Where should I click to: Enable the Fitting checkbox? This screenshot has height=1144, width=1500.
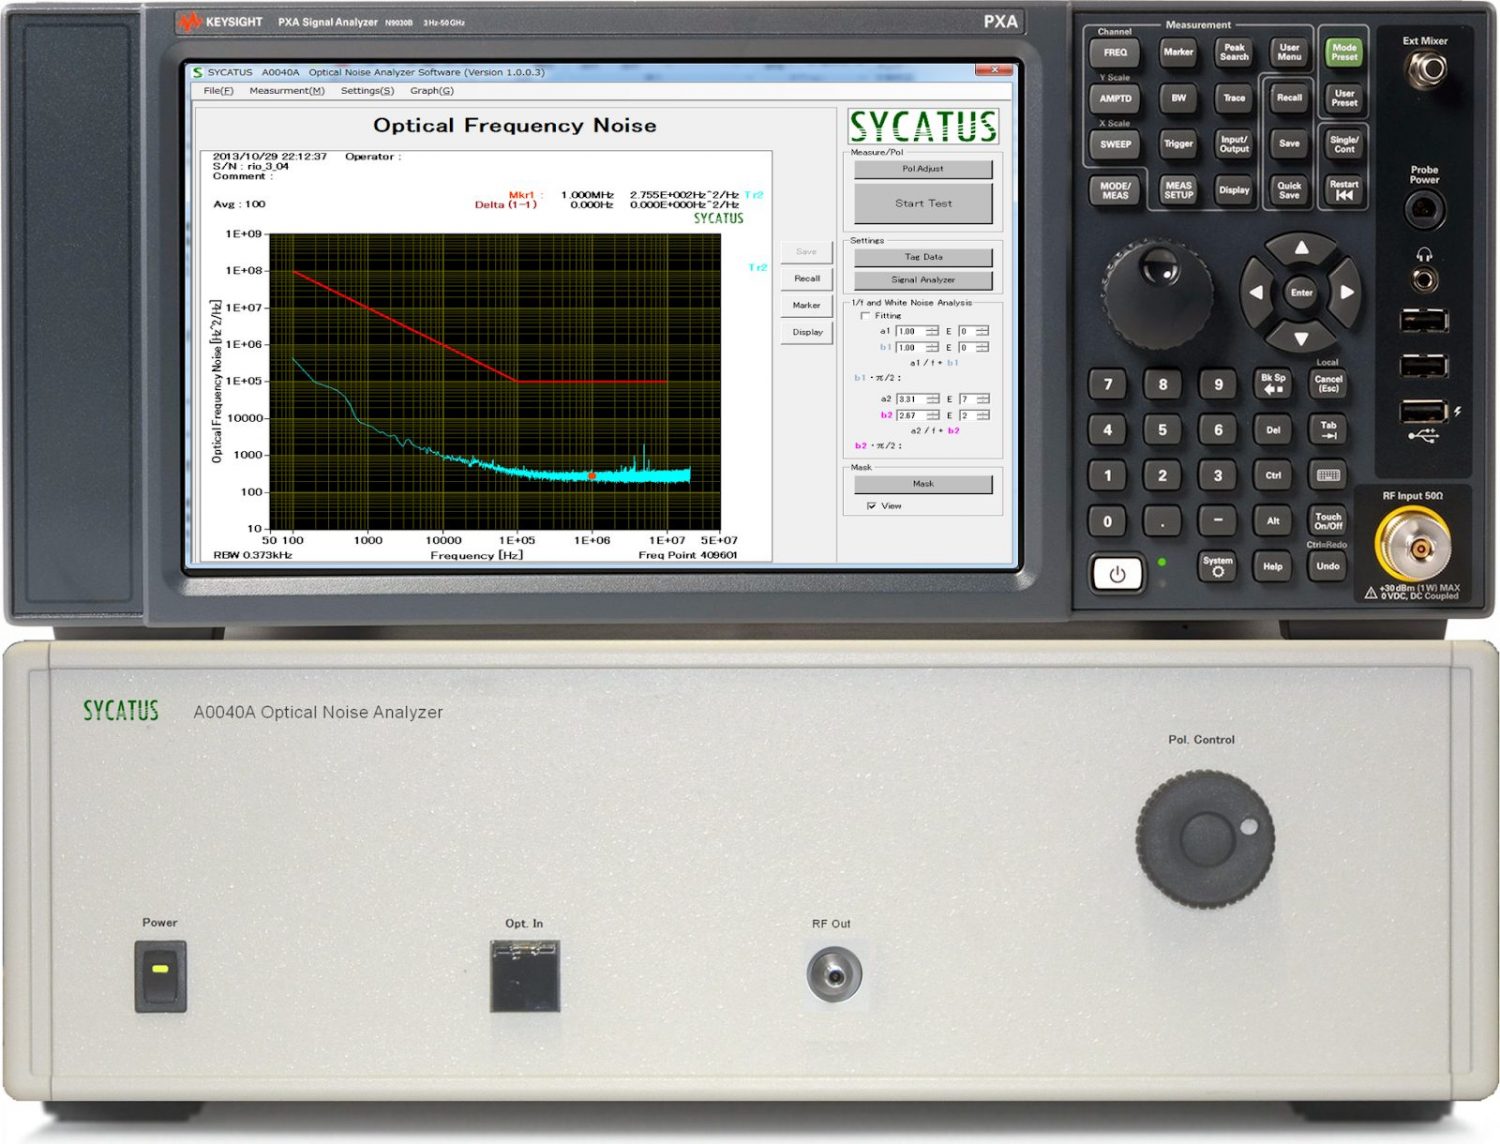point(865,316)
